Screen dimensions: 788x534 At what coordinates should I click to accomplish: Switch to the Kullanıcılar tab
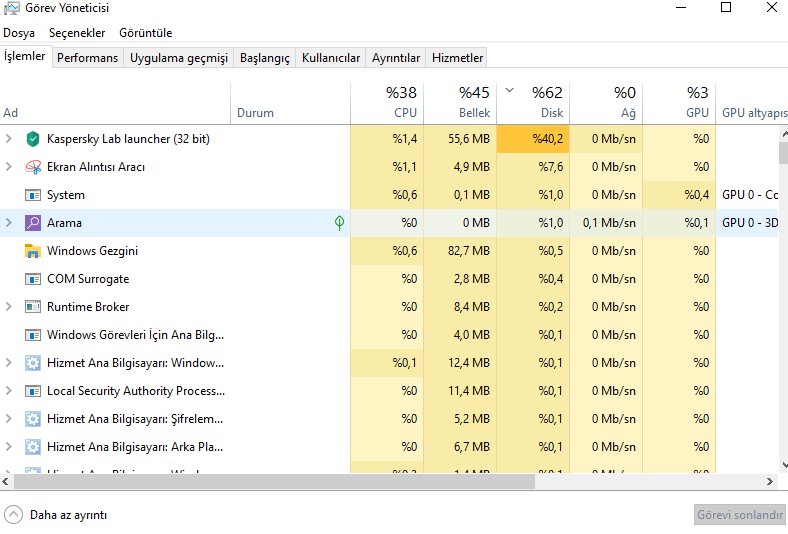tap(331, 58)
